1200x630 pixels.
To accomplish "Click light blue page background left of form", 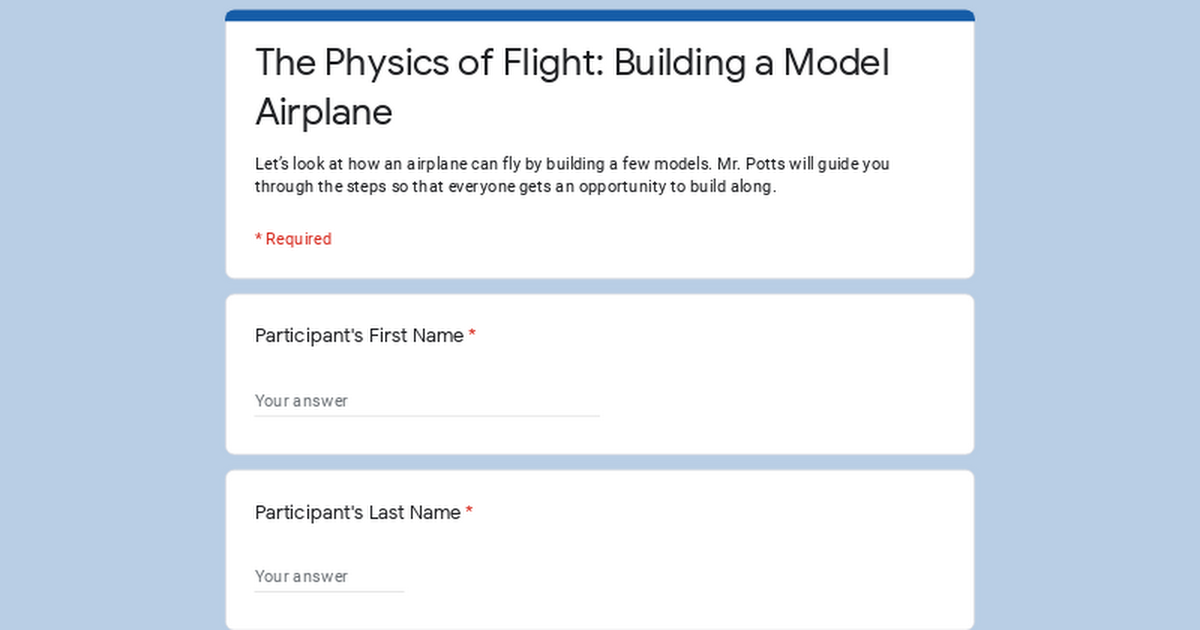I will click(x=112, y=315).
